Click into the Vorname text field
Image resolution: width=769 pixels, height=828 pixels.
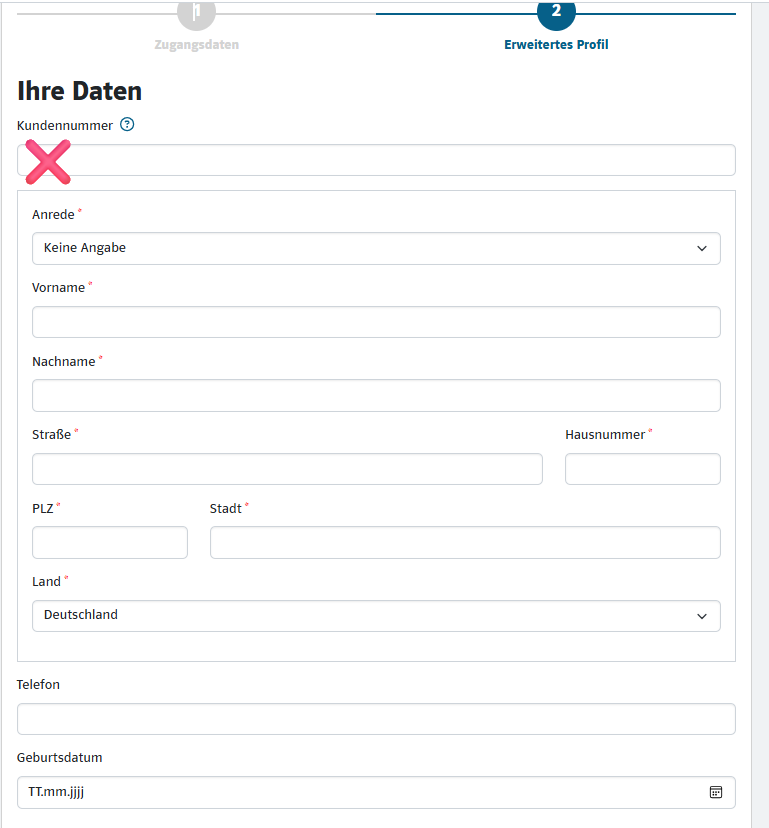click(x=376, y=322)
